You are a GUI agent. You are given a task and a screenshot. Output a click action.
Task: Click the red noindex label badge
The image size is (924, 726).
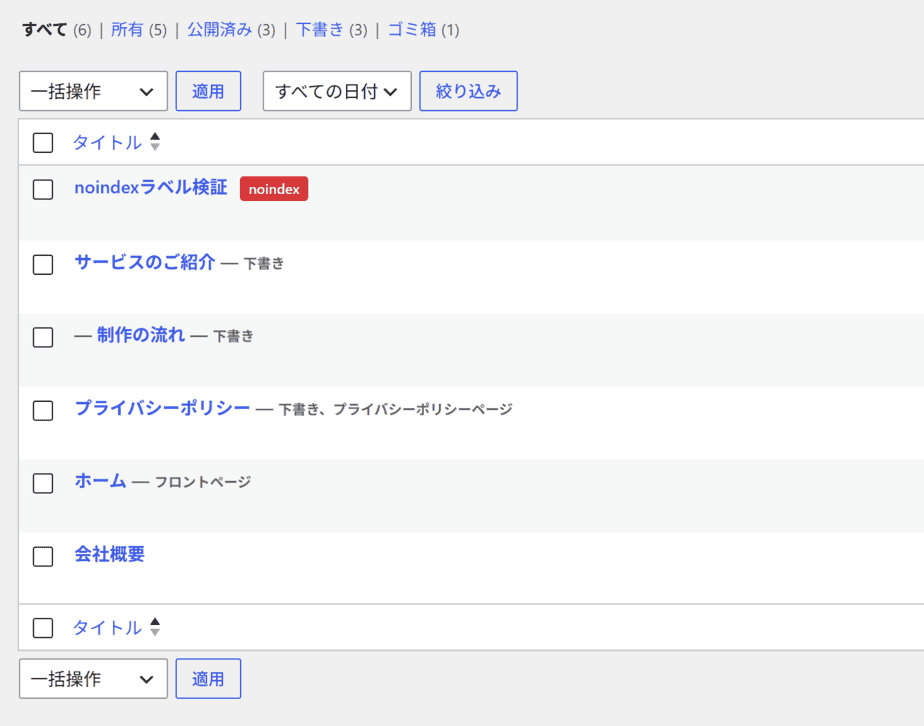tap(274, 189)
